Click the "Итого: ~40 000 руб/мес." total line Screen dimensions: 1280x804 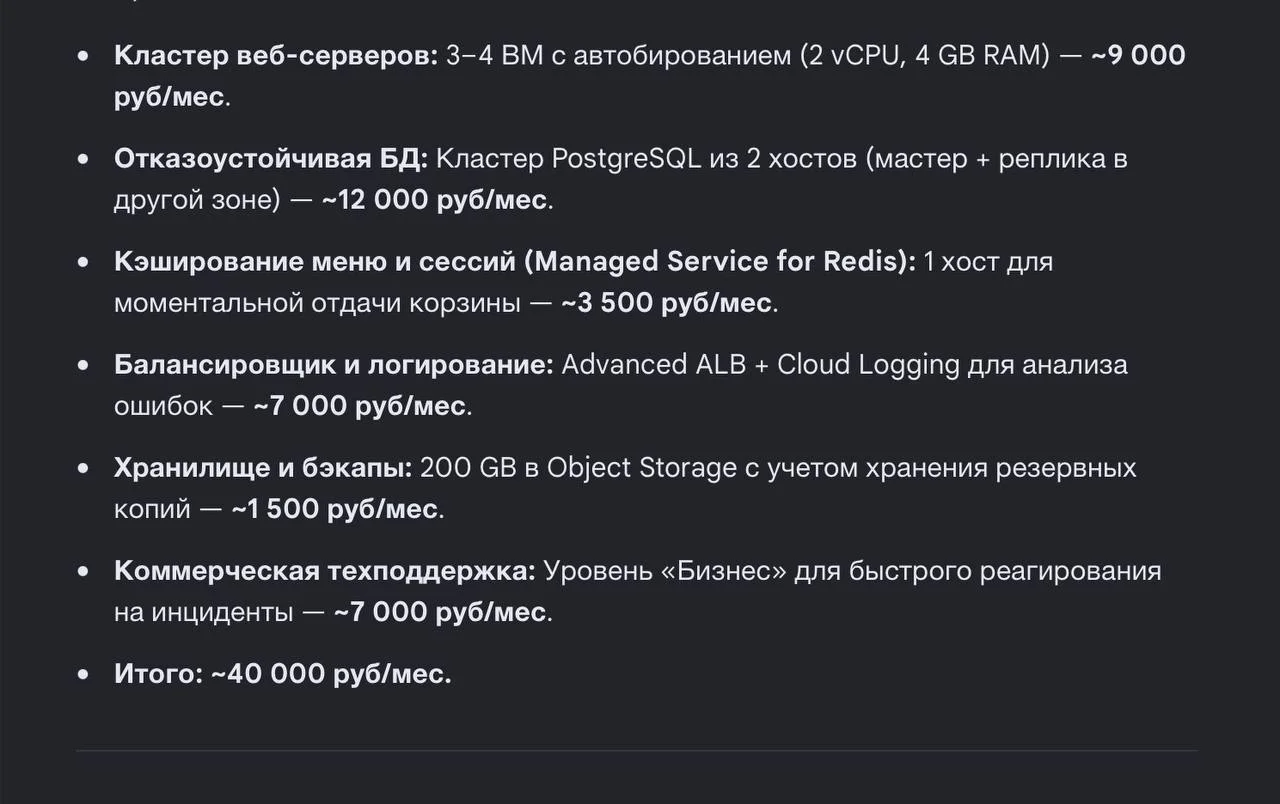[283, 674]
